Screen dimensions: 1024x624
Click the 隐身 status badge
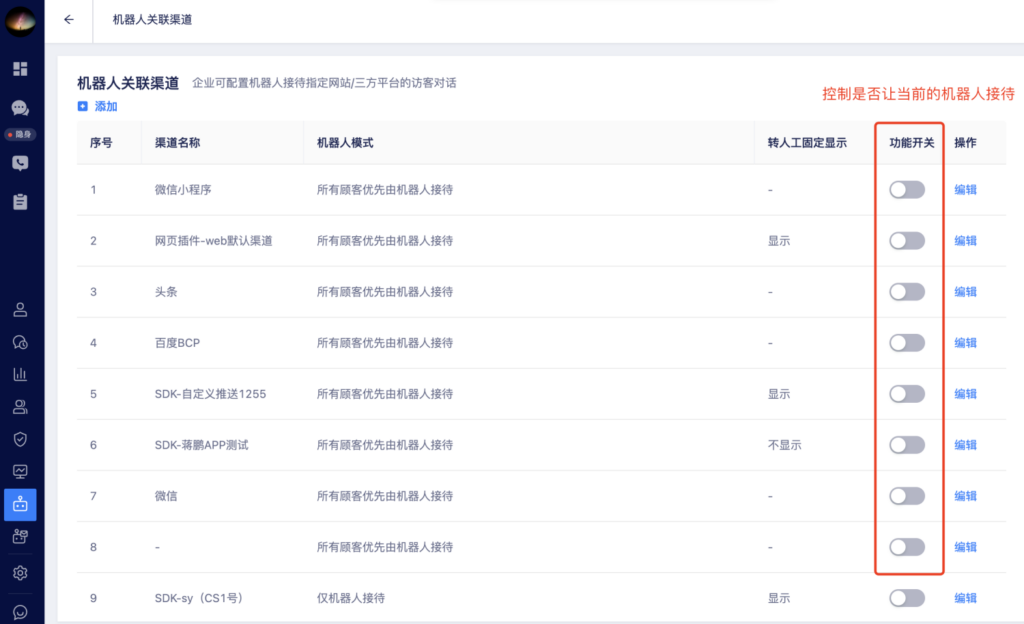point(20,134)
